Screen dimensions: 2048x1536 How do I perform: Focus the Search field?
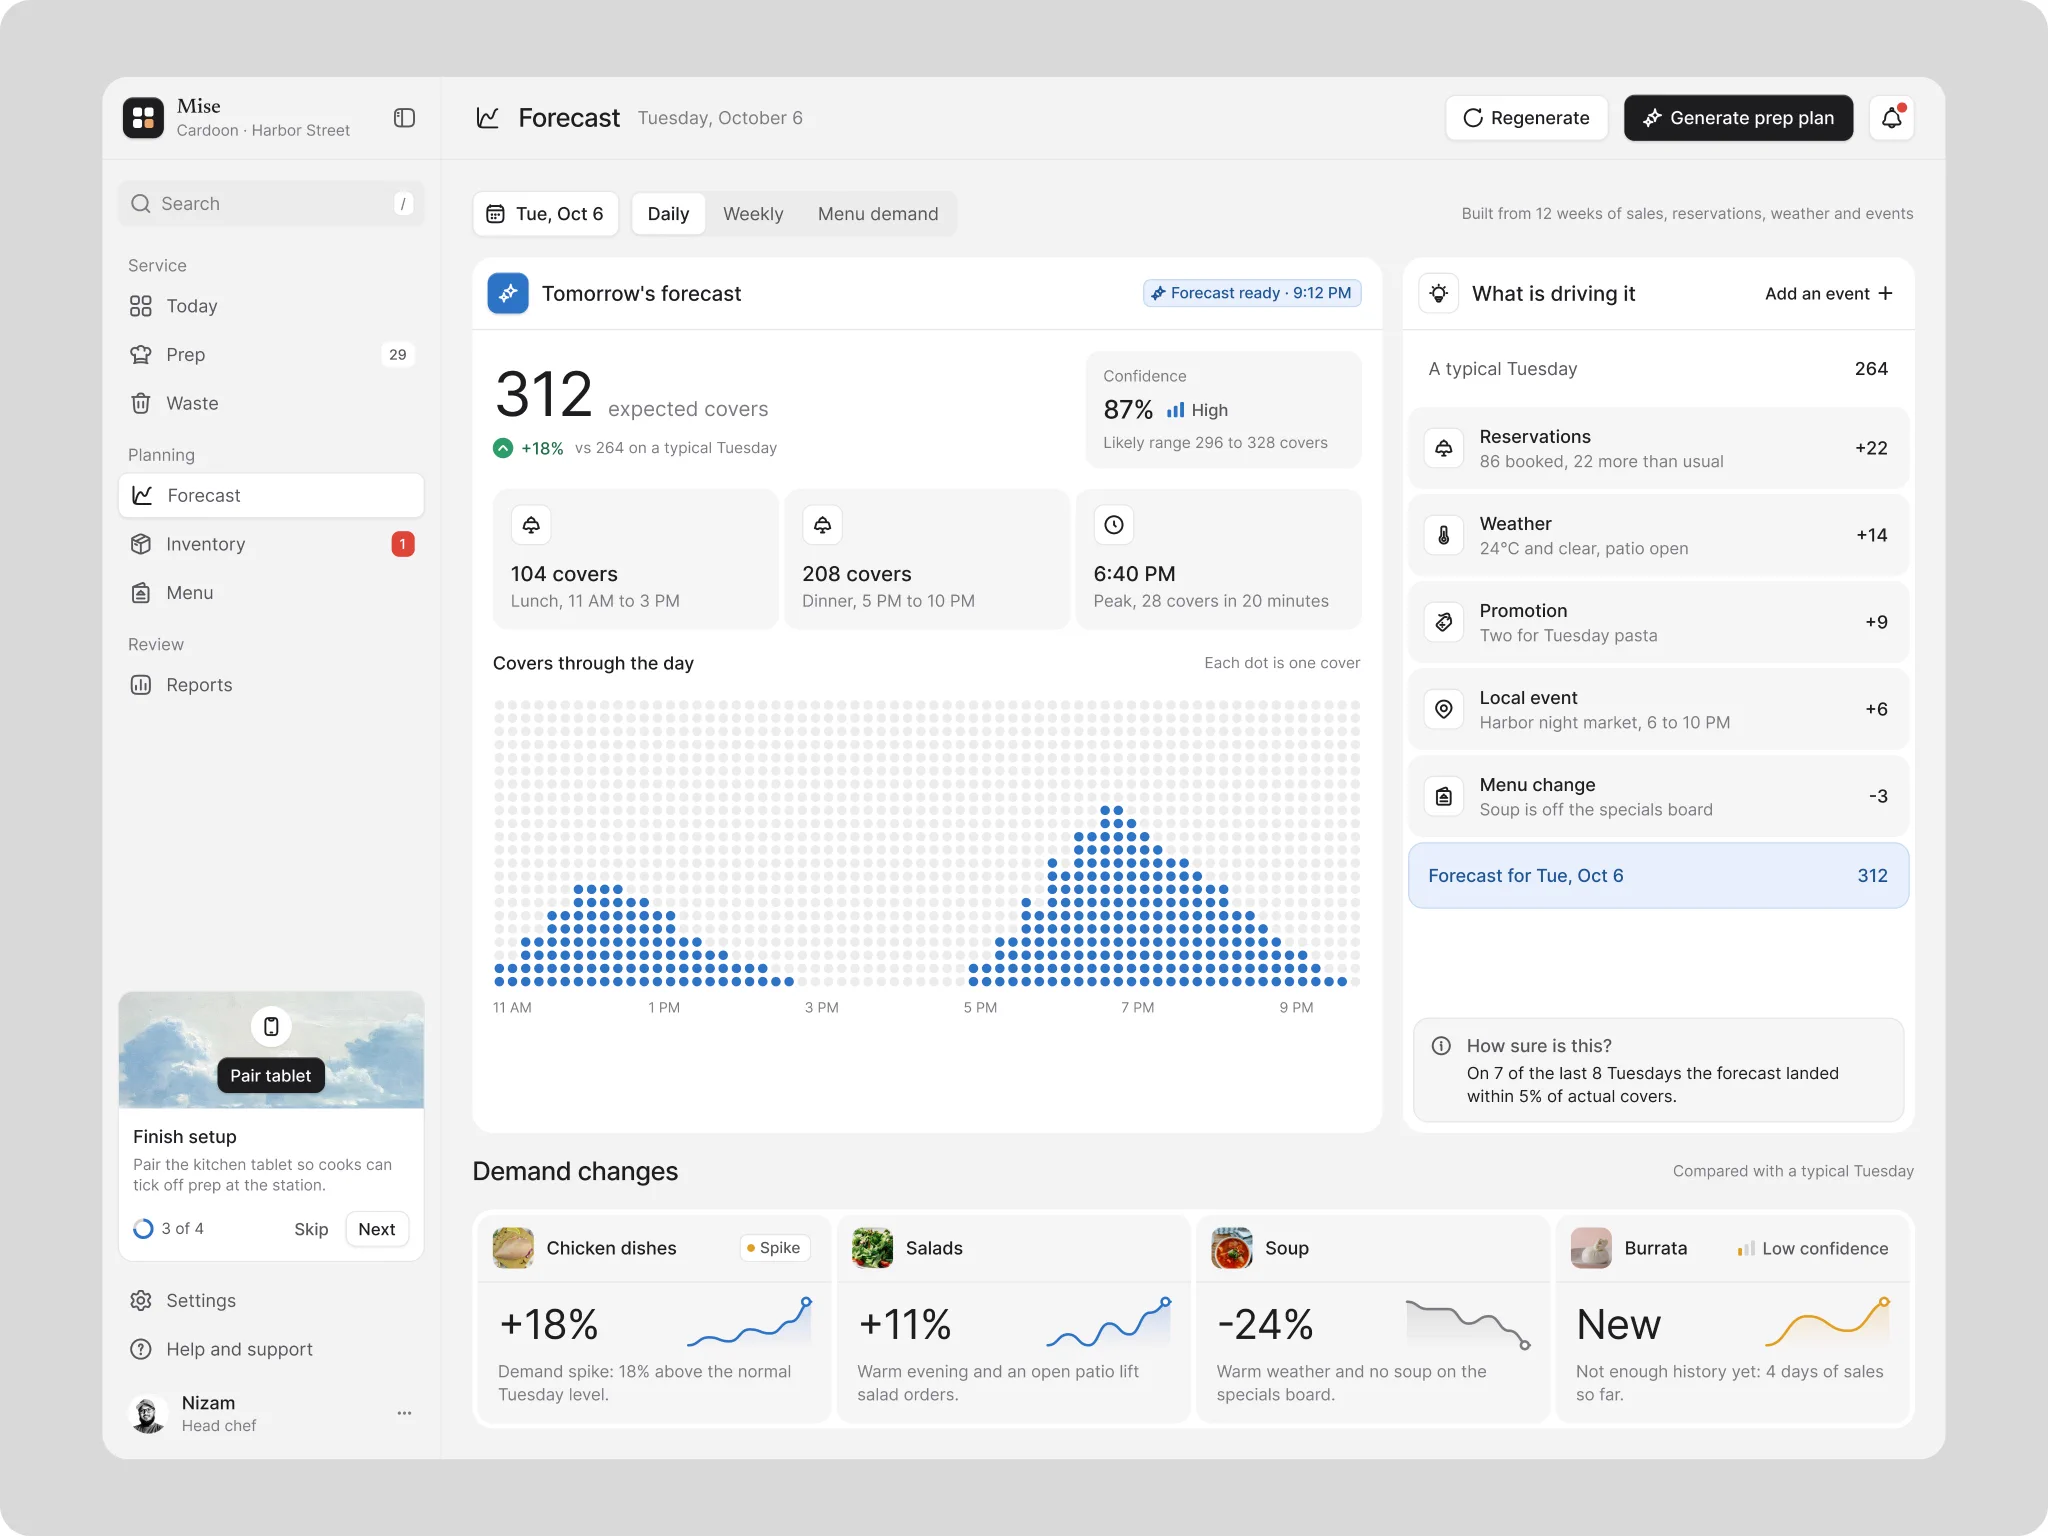[271, 204]
